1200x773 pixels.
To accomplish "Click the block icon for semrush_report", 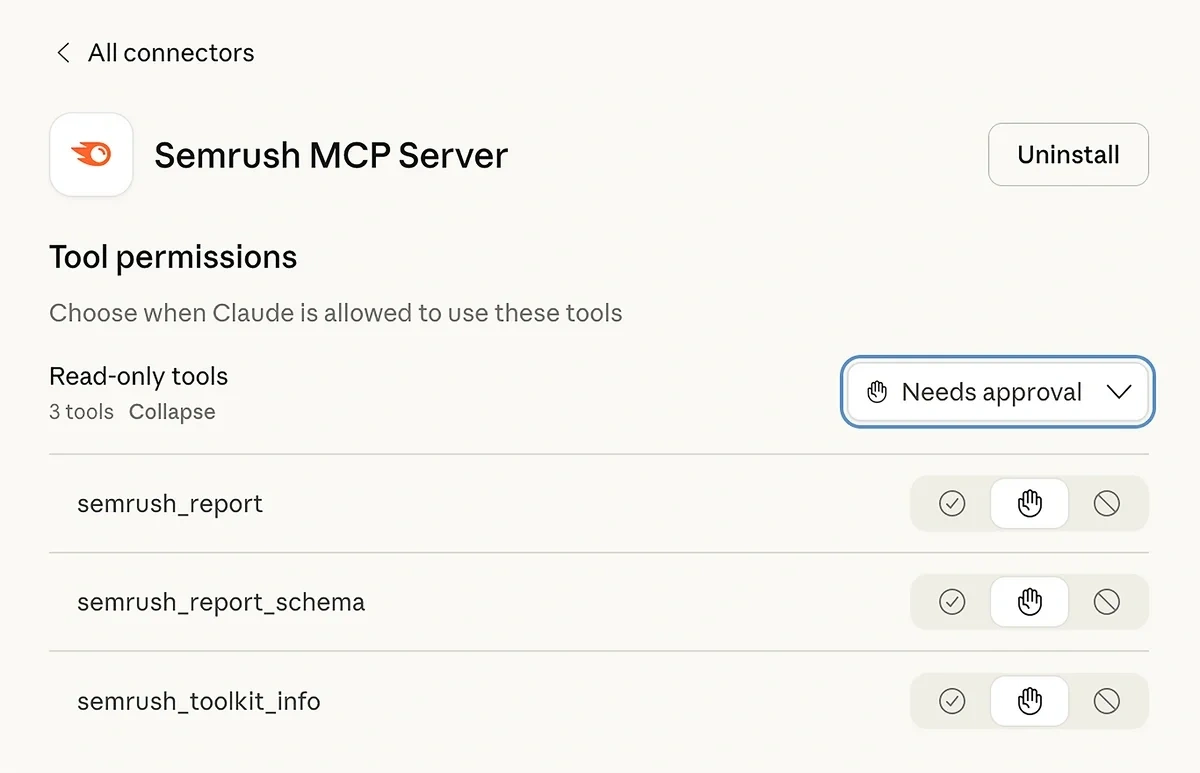I will pyautogui.click(x=1107, y=503).
